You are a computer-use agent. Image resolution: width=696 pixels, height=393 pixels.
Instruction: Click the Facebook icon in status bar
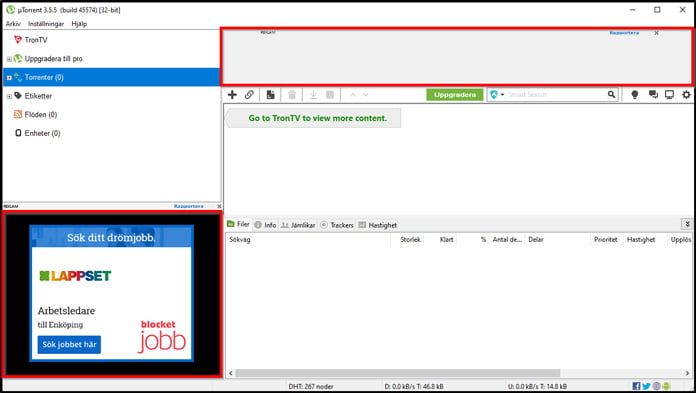coord(636,386)
